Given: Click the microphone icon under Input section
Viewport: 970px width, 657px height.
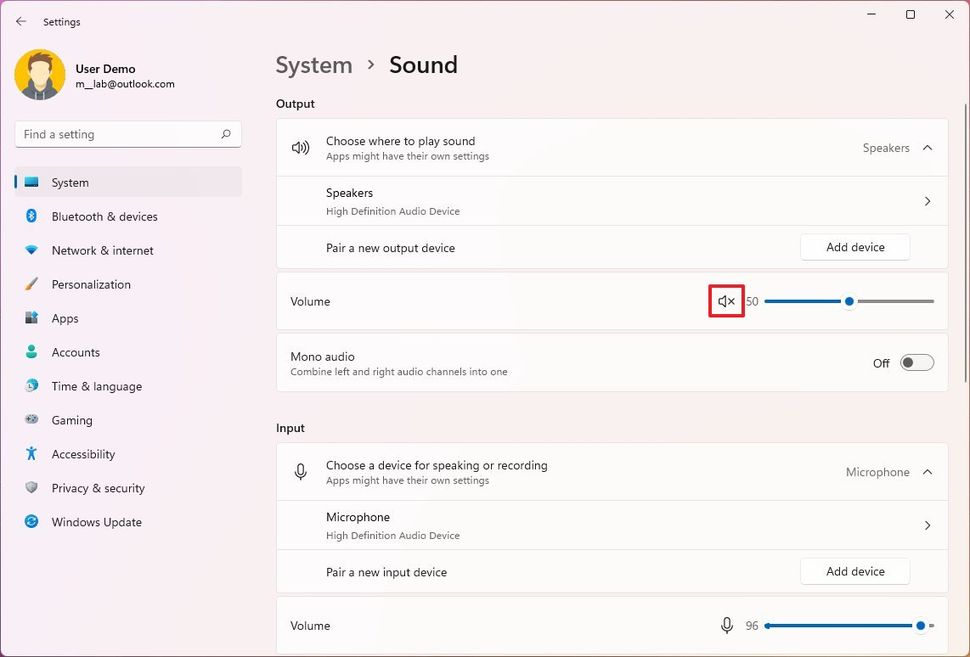Looking at the screenshot, I should pyautogui.click(x=300, y=471).
